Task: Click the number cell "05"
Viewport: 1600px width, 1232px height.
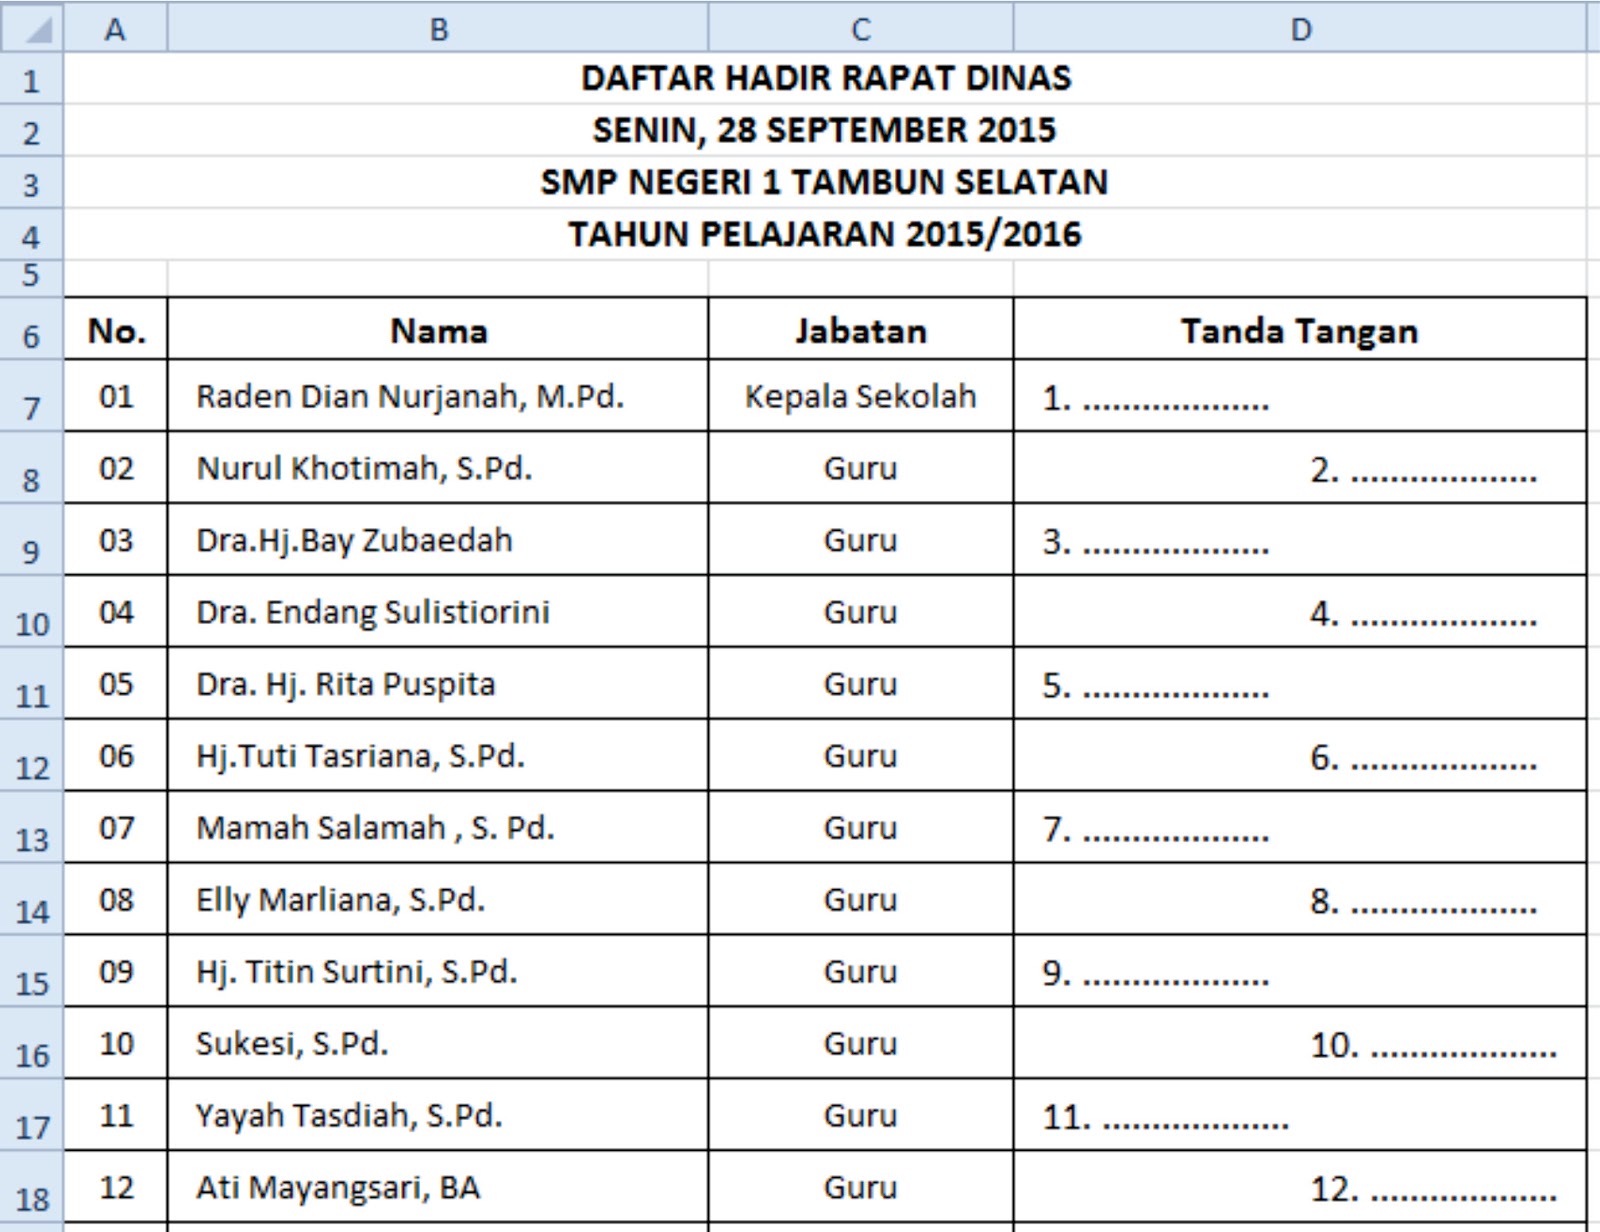Action: pos(116,684)
